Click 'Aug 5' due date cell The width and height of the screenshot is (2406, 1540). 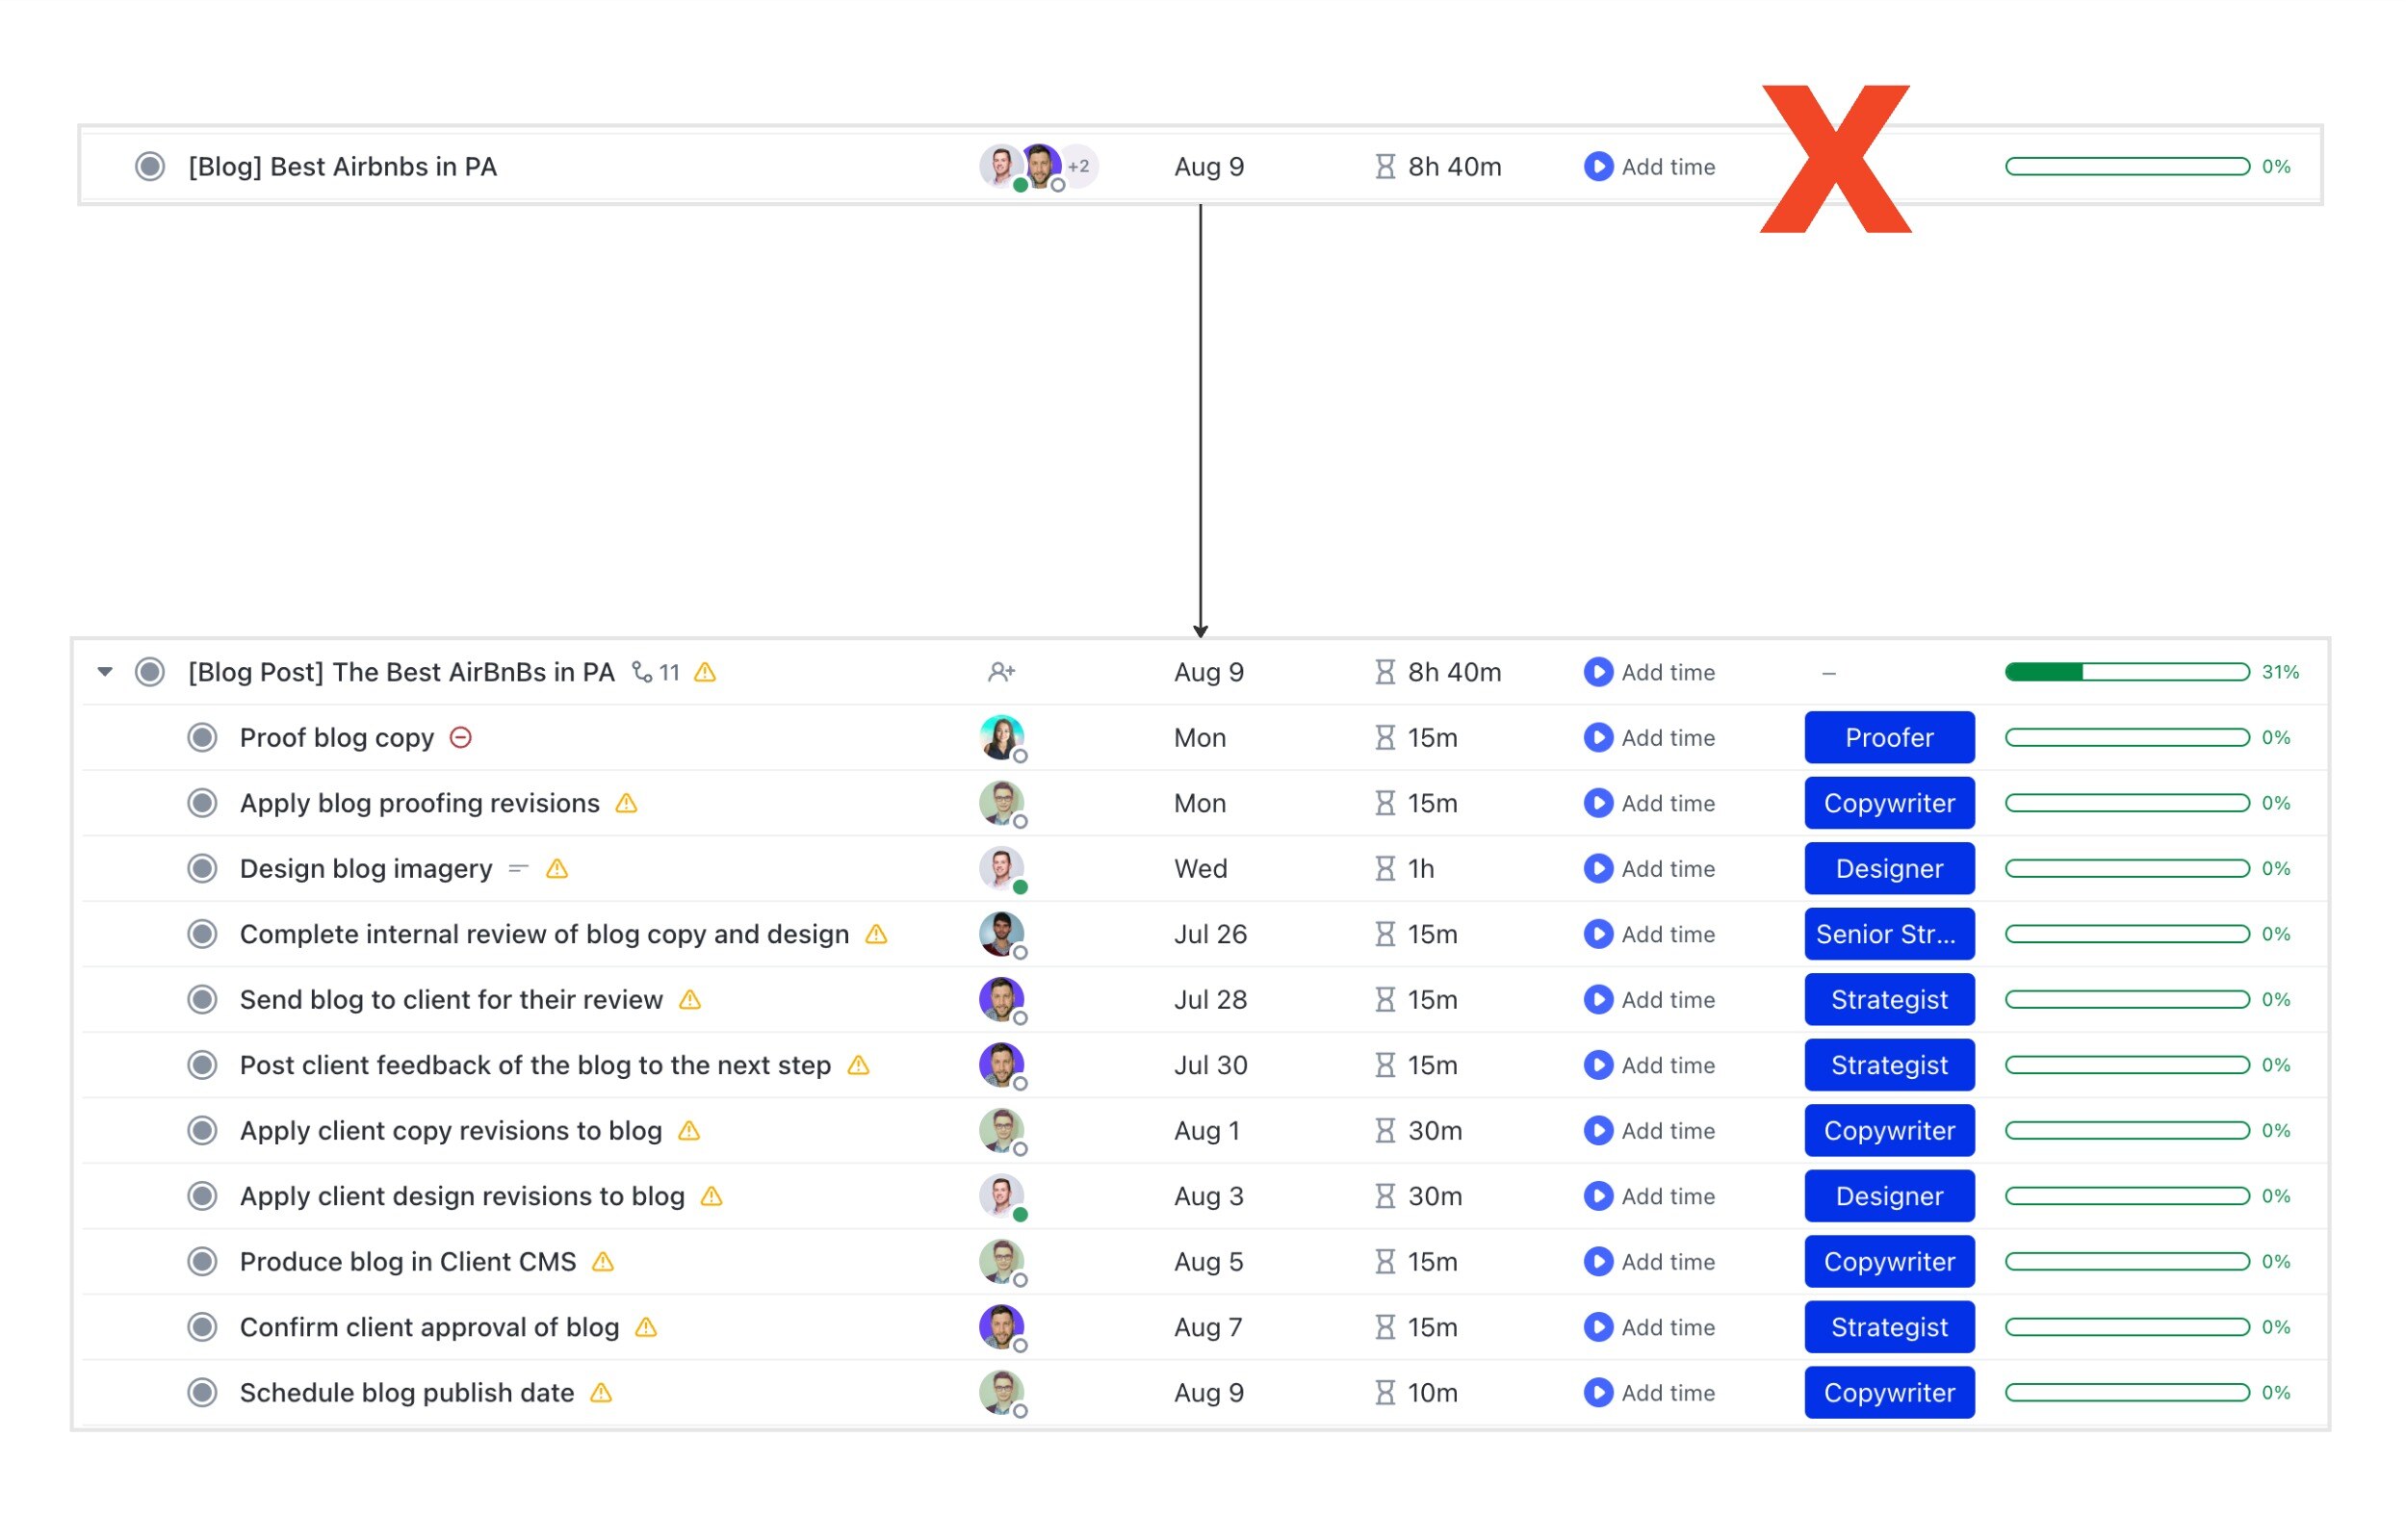(x=1208, y=1262)
